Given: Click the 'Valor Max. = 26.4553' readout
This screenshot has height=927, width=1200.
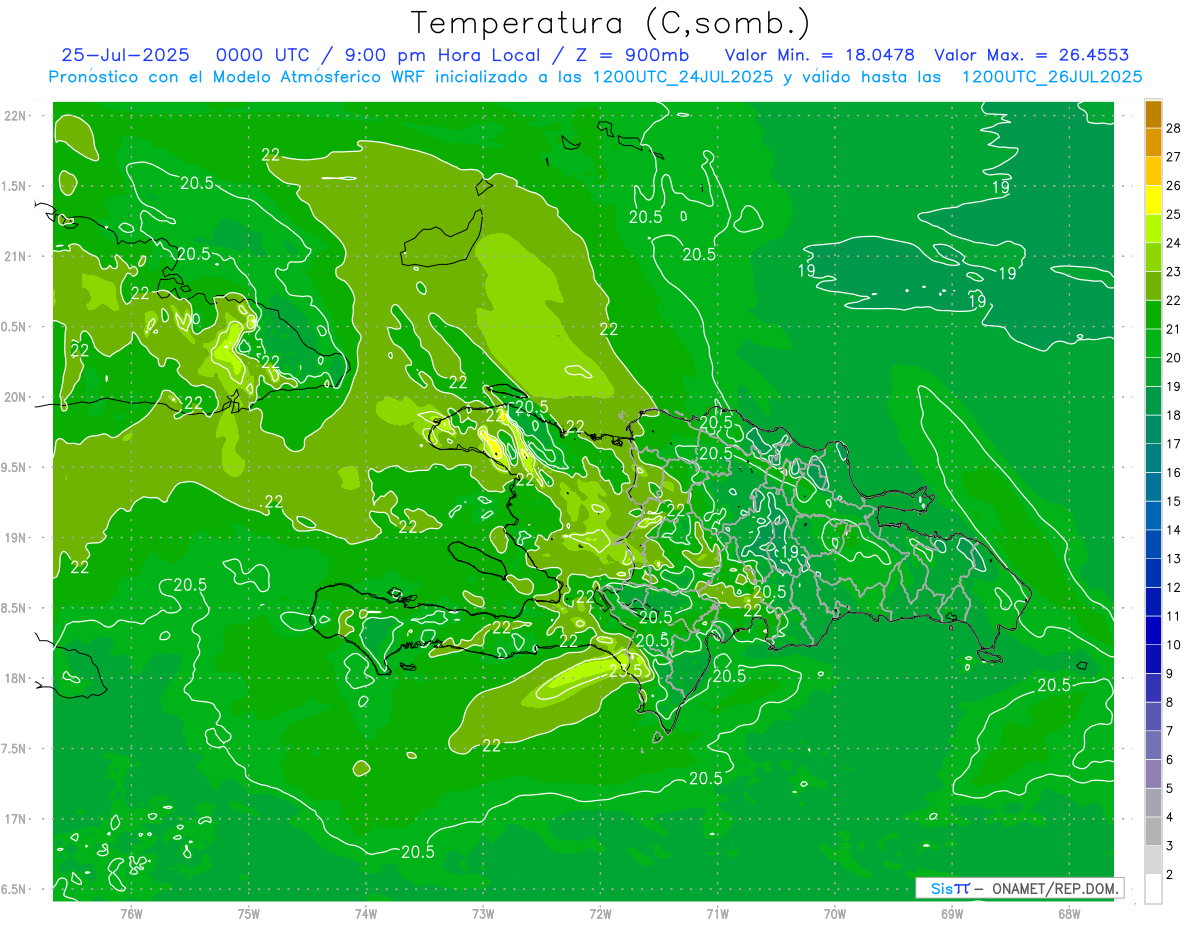Looking at the screenshot, I should (1032, 55).
